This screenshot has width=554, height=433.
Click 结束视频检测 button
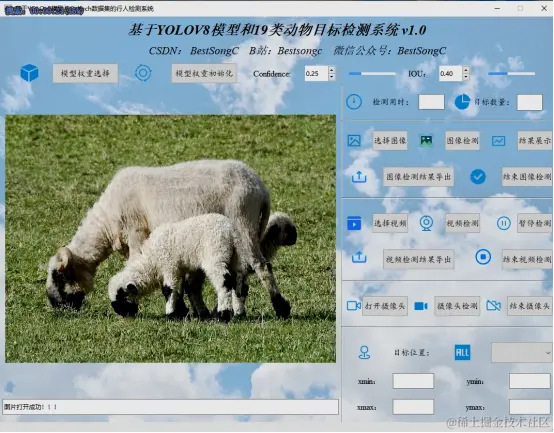point(527,260)
